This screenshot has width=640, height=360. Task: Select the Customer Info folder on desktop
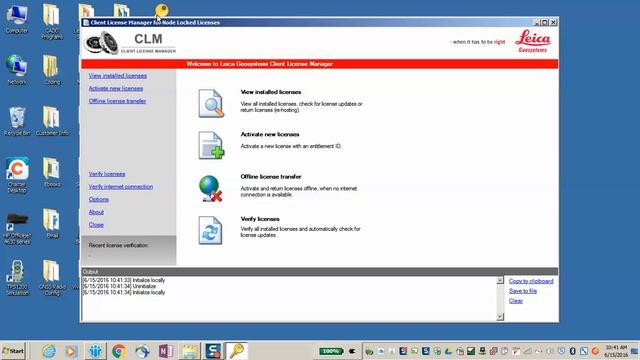52,121
